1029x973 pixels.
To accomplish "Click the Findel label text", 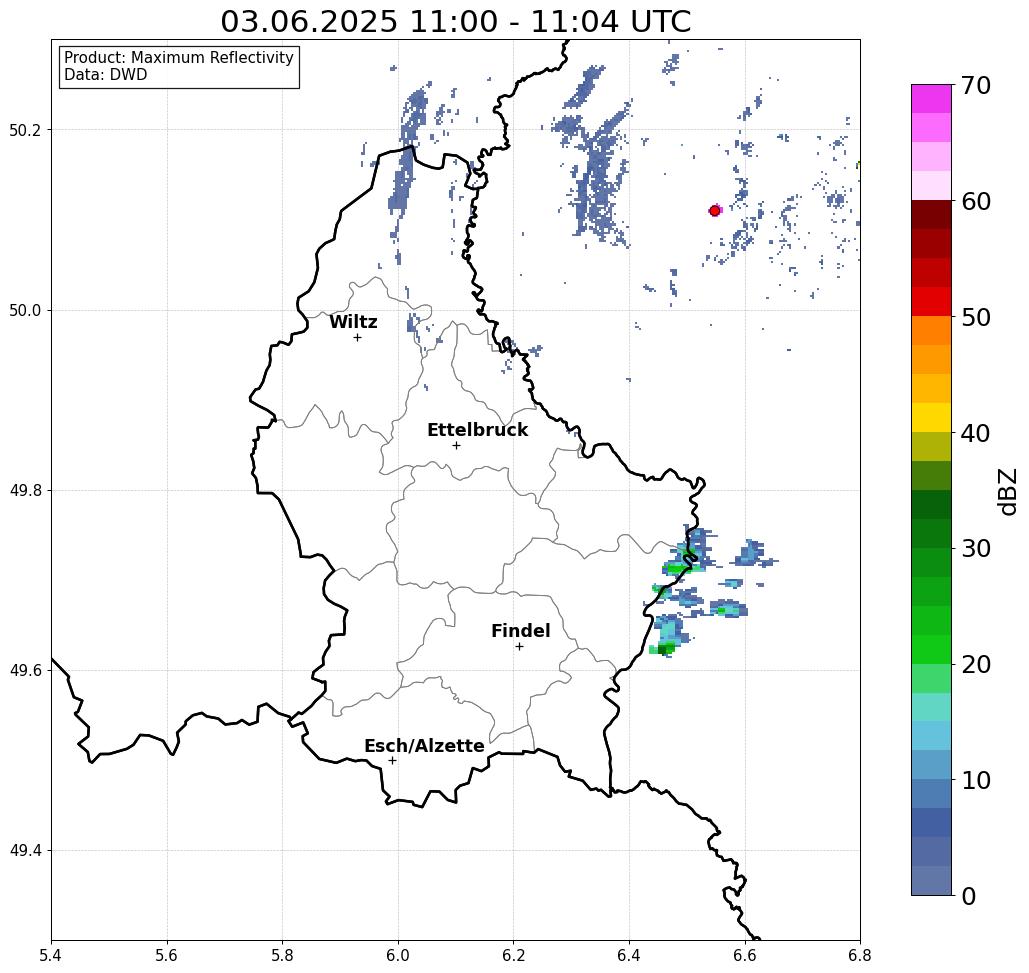I will point(520,631).
